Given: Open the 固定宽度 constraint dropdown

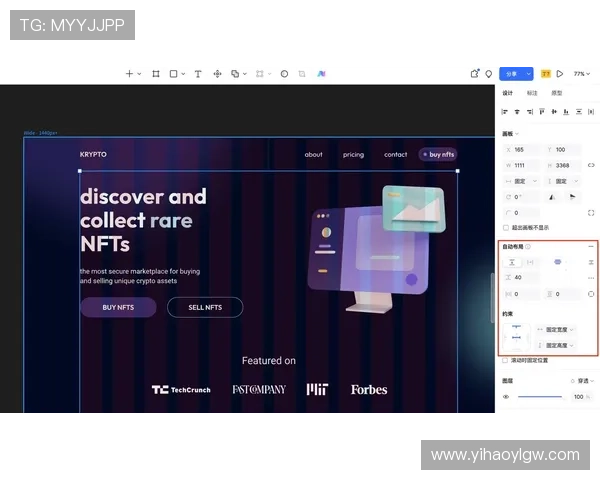Looking at the screenshot, I should pyautogui.click(x=557, y=329).
